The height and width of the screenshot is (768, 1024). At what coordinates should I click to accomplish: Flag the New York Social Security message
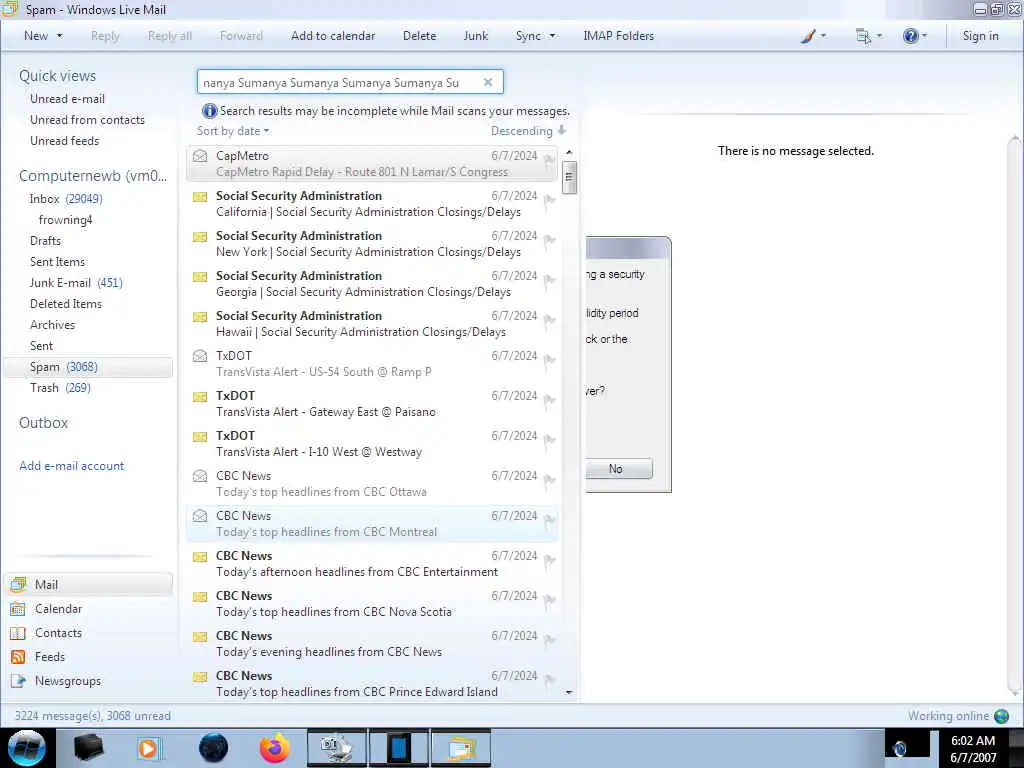pos(549,240)
